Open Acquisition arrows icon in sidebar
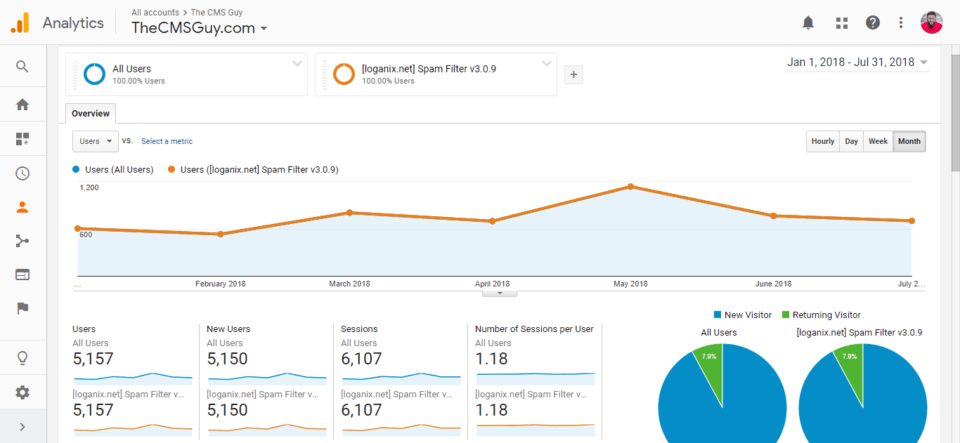Image resolution: width=960 pixels, height=443 pixels. click(x=23, y=241)
